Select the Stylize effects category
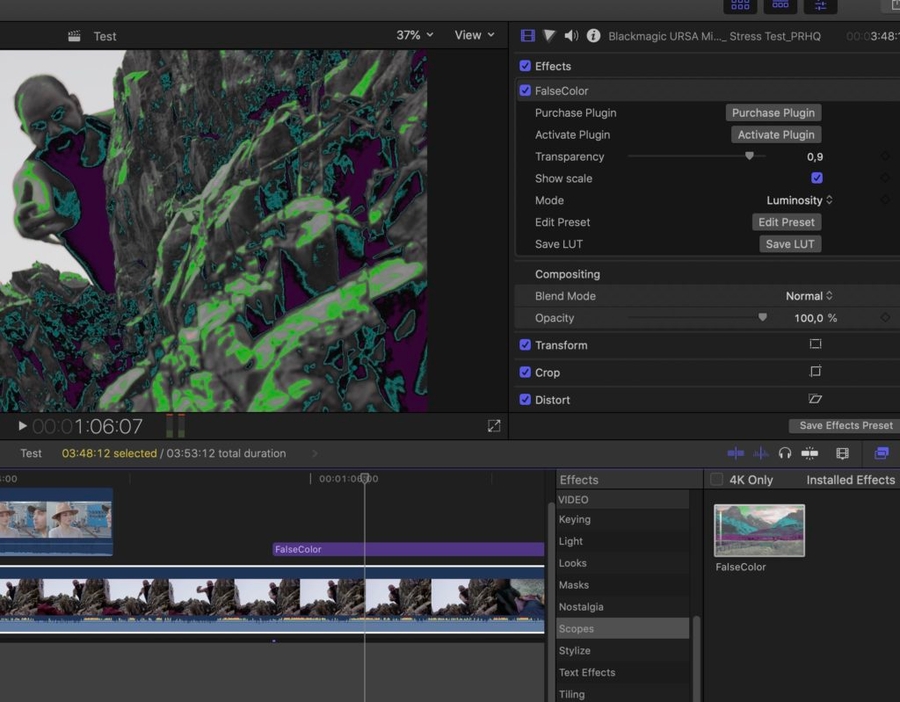 (575, 651)
